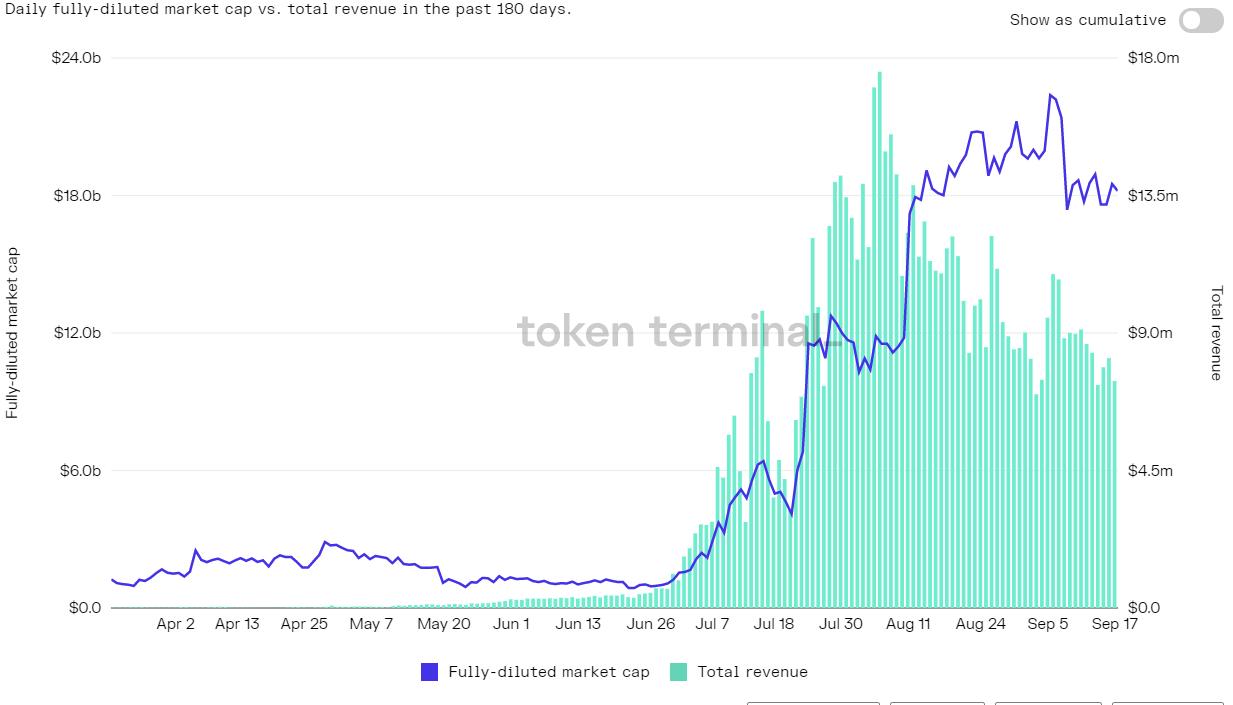The height and width of the screenshot is (705, 1233).
Task: Click the $24.0b left axis label
Action: coord(77,58)
